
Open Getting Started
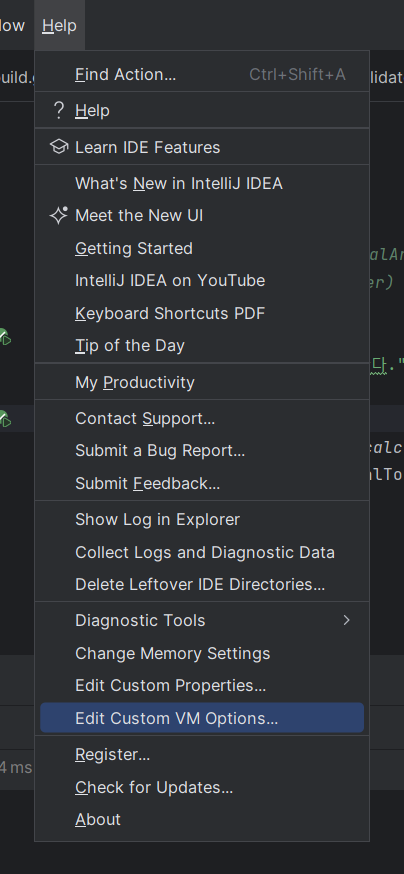click(202, 248)
